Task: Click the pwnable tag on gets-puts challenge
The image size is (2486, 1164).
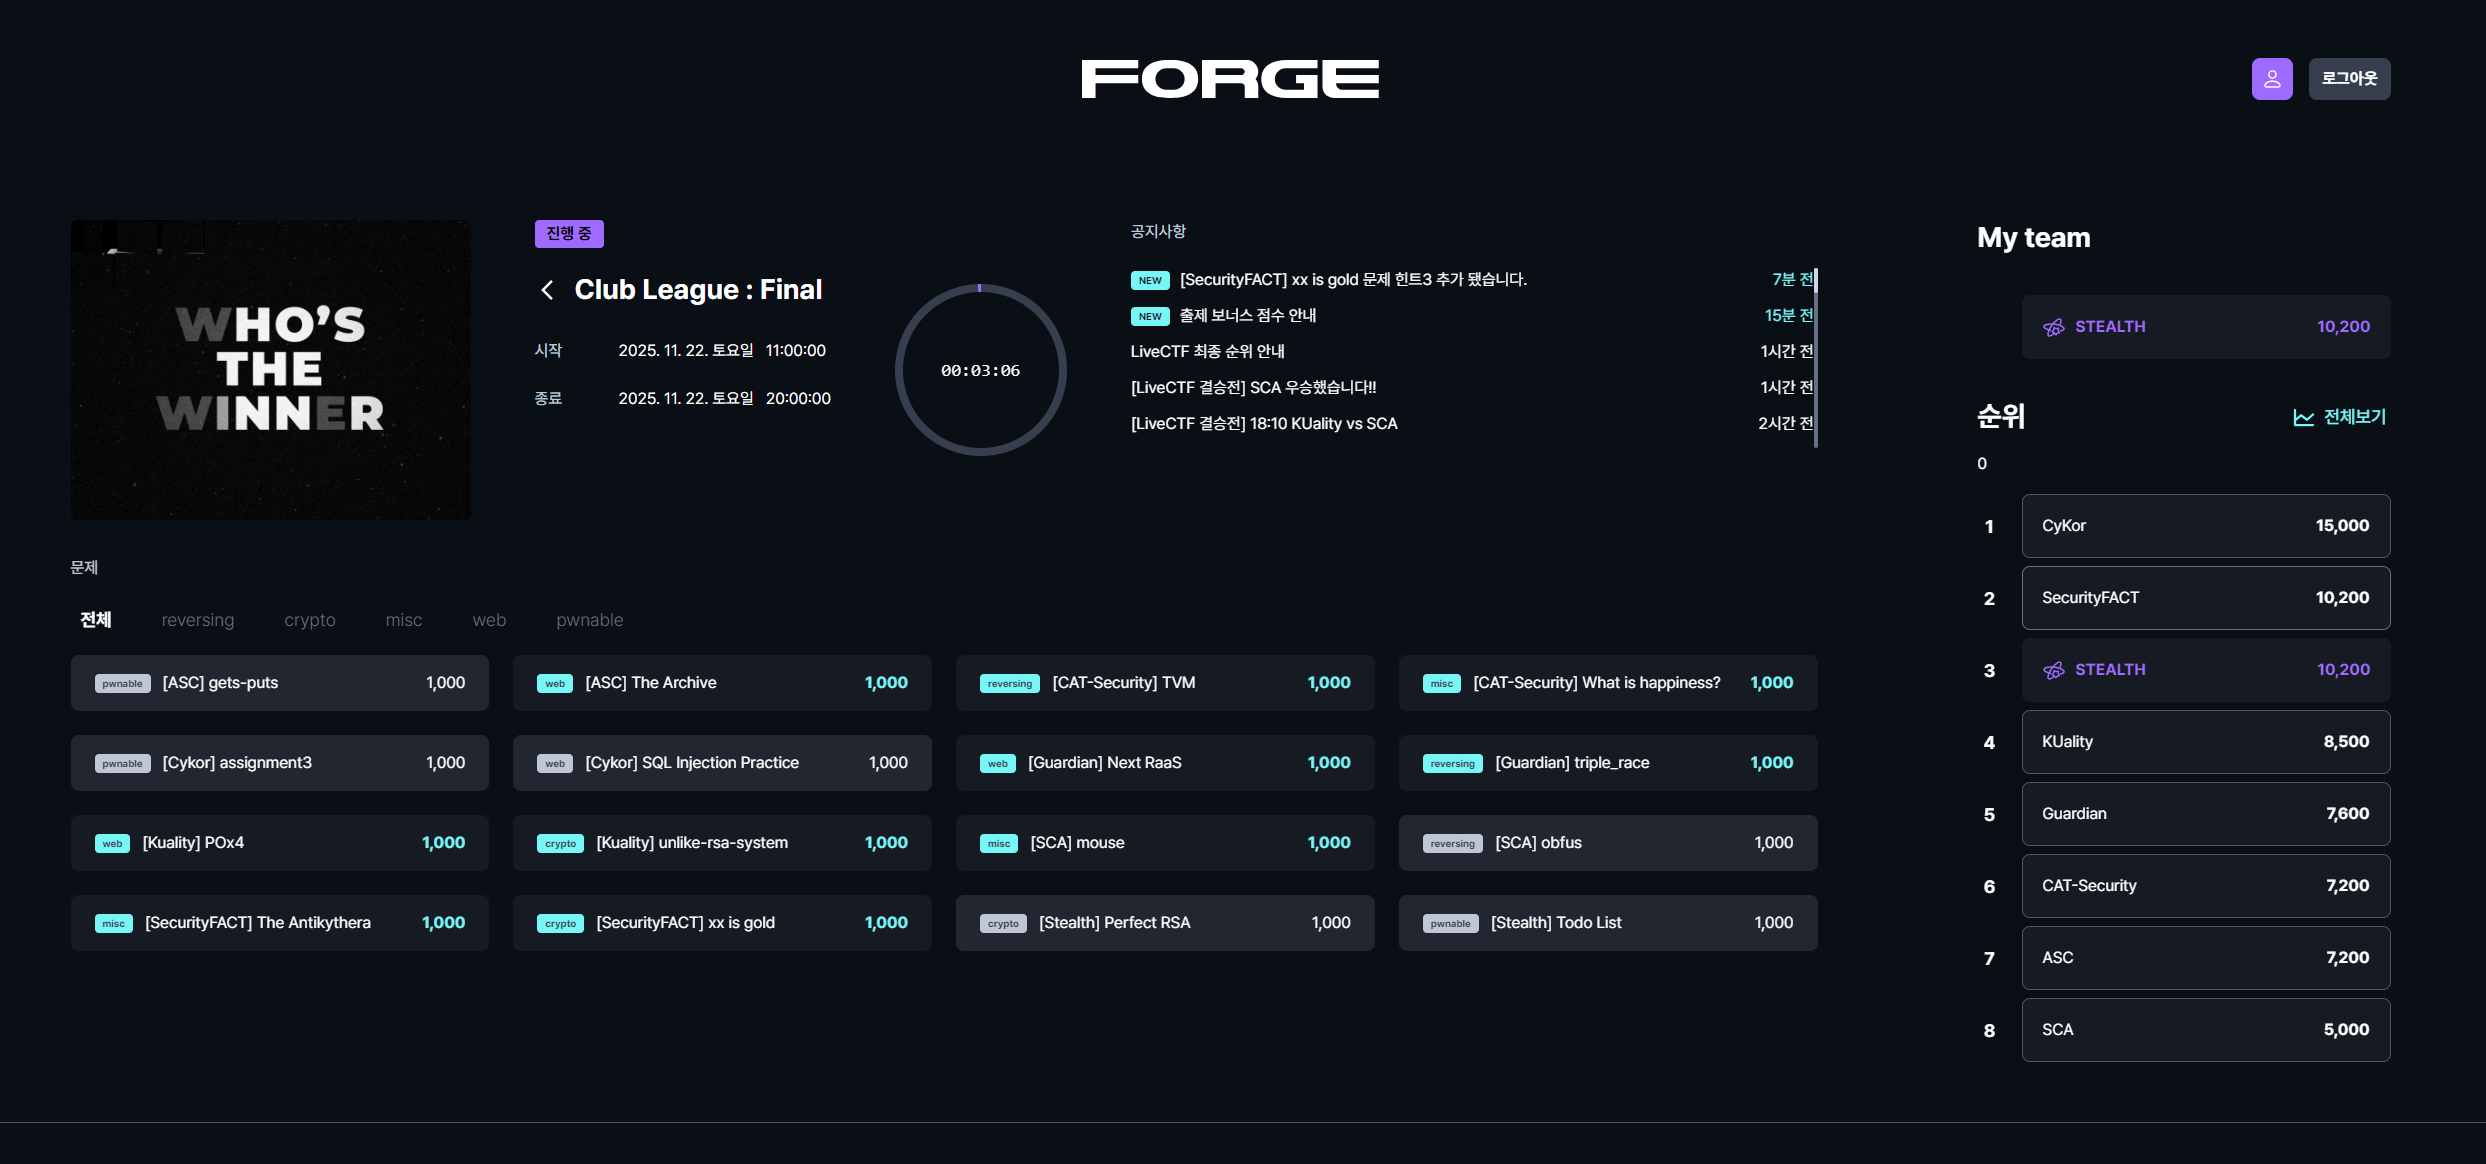Action: (x=122, y=684)
